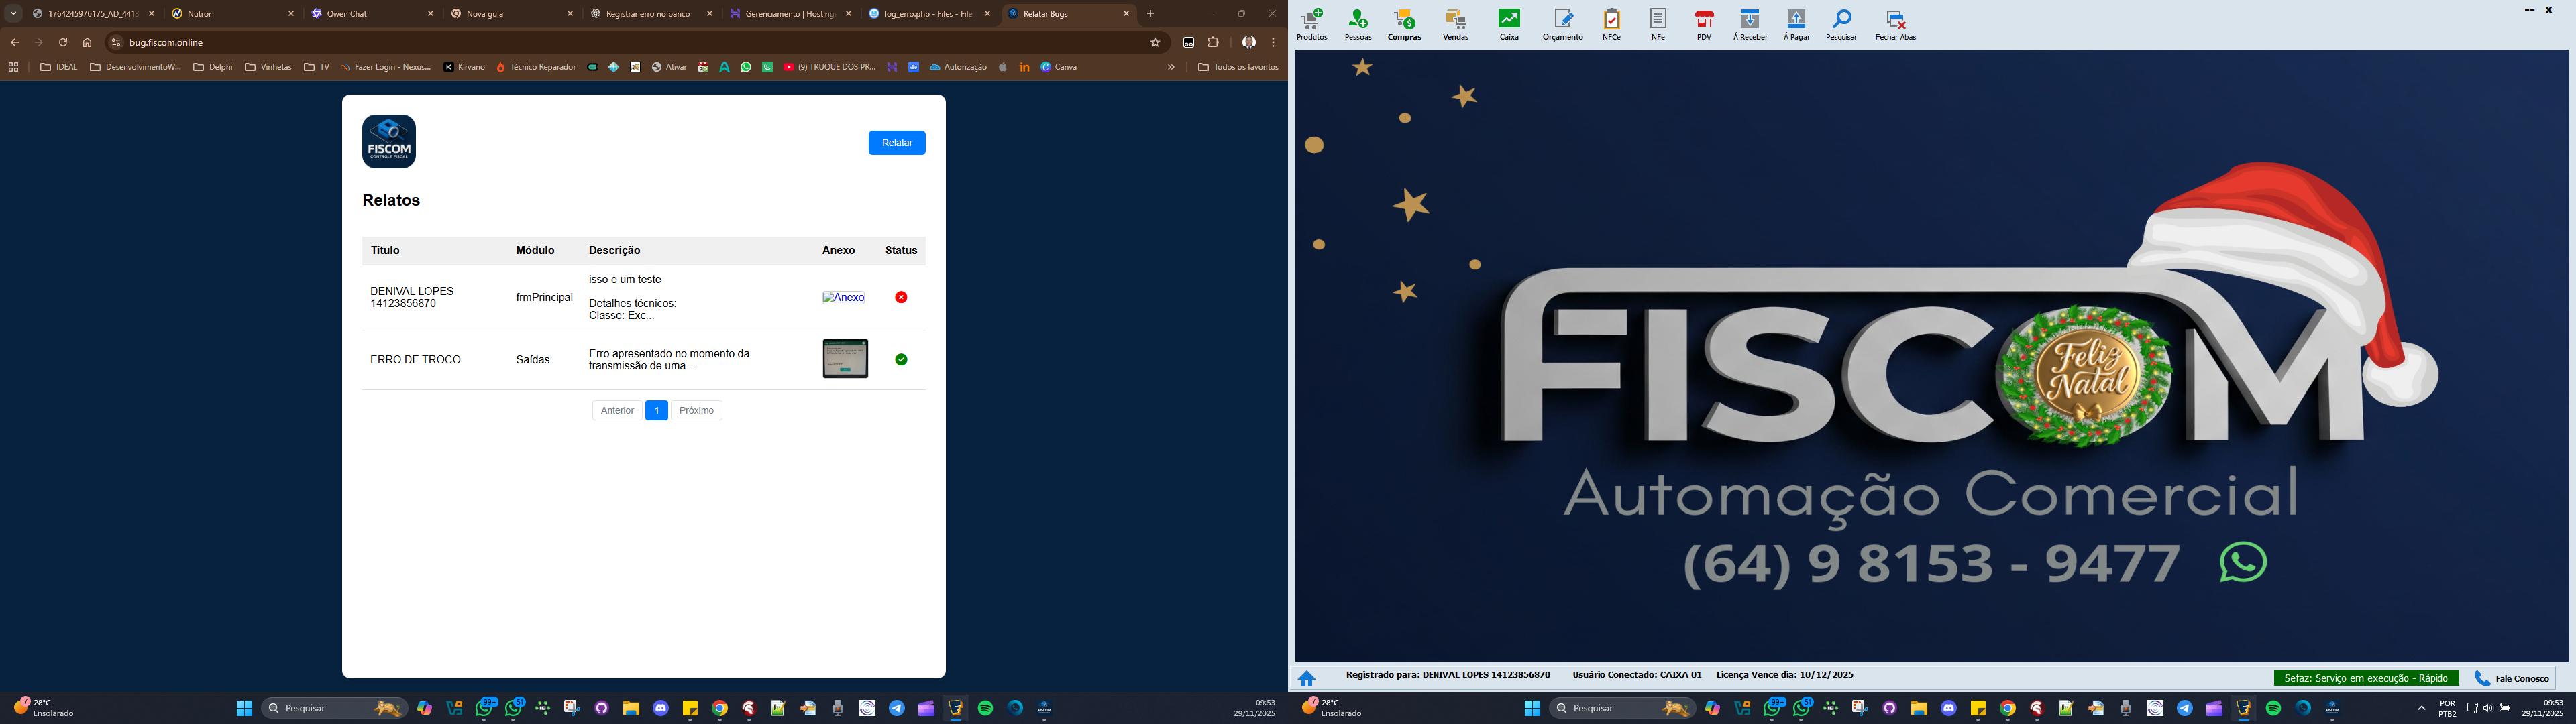The width and height of the screenshot is (2576, 724).
Task: Click Fechar Abas in toolbar
Action: 1895,24
